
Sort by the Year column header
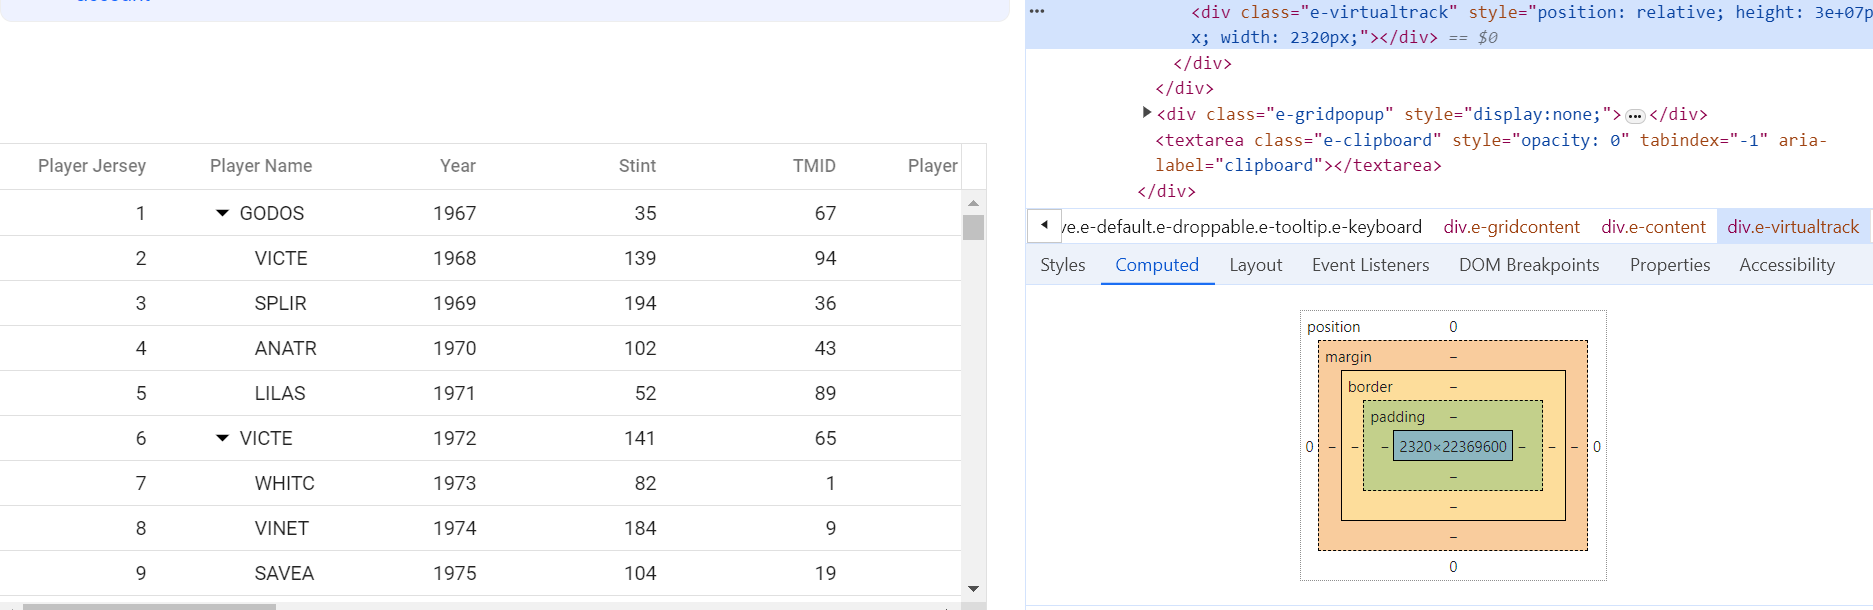click(458, 166)
